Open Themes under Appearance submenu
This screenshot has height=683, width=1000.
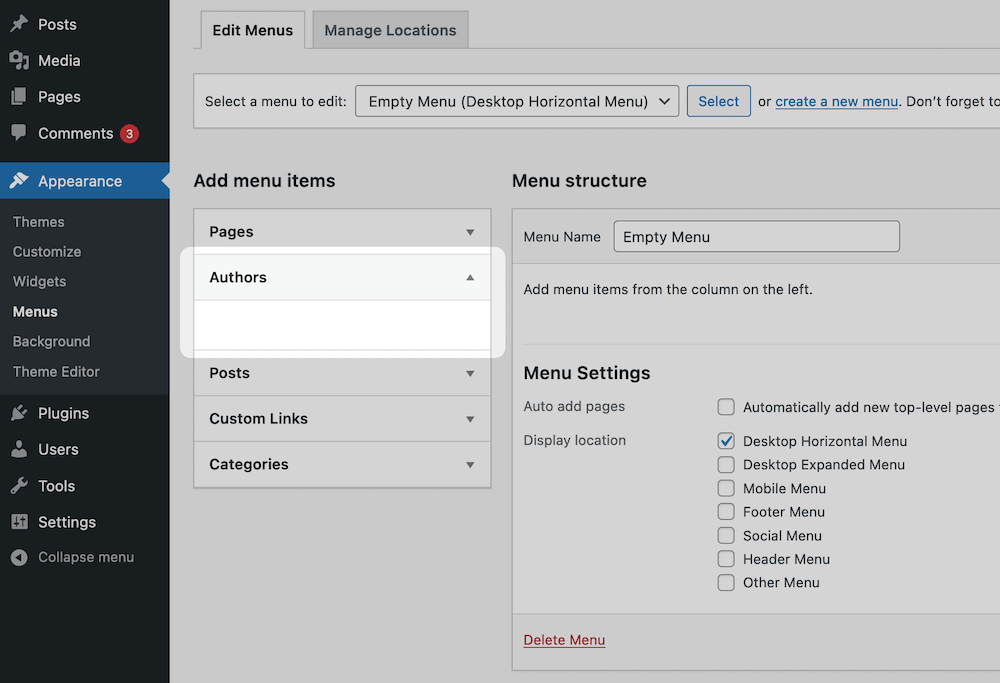click(39, 222)
